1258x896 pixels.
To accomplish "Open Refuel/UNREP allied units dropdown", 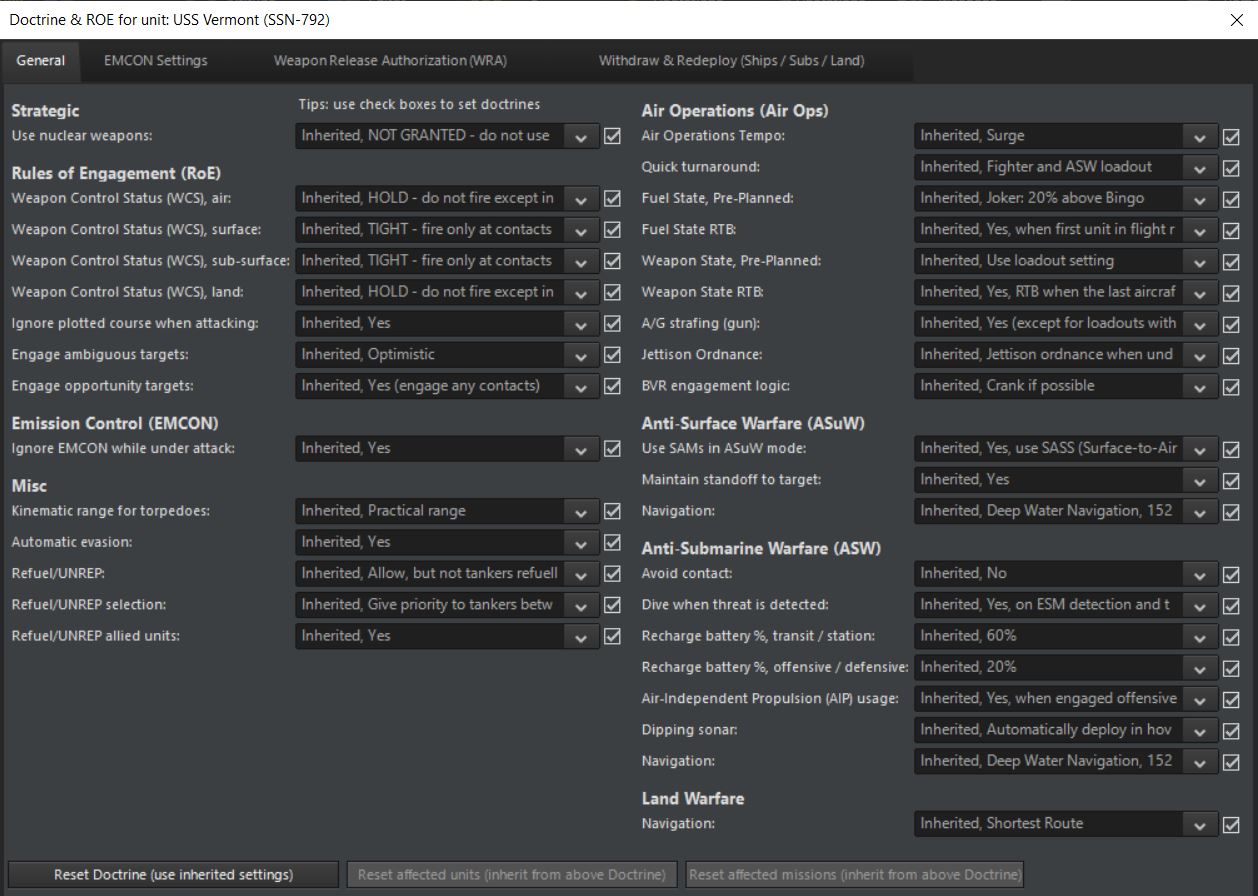I will 581,636.
